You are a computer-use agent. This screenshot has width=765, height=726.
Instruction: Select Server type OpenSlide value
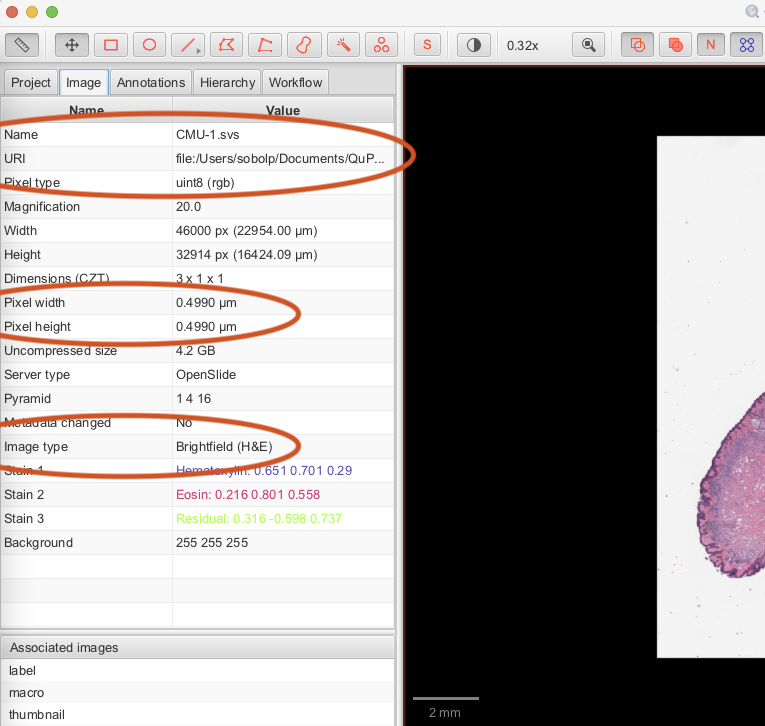coord(206,375)
